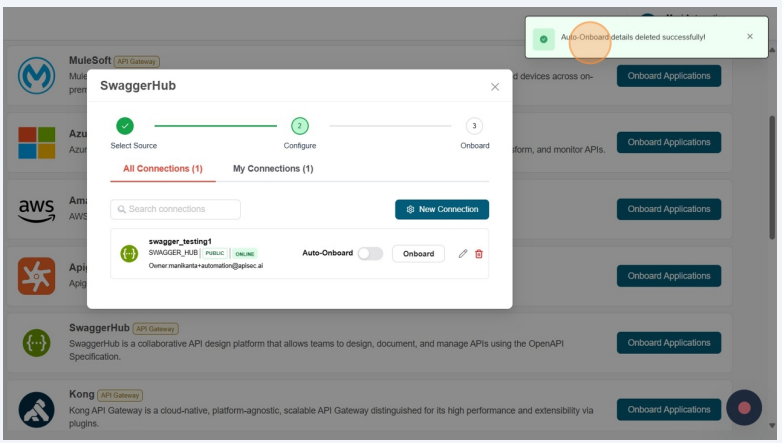Enable the Auto-Onboard toggle switch
The image size is (782, 443).
(370, 254)
